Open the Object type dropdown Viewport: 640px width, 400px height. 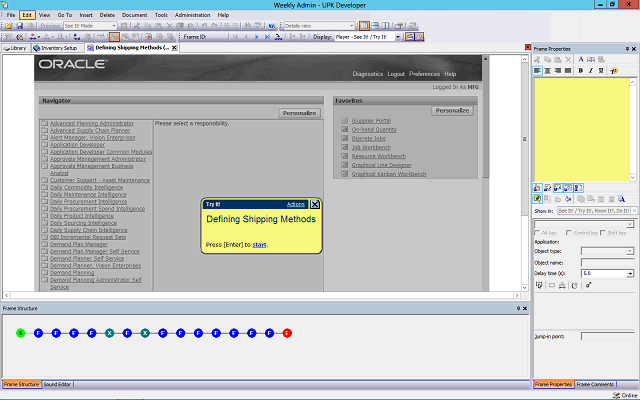607,251
